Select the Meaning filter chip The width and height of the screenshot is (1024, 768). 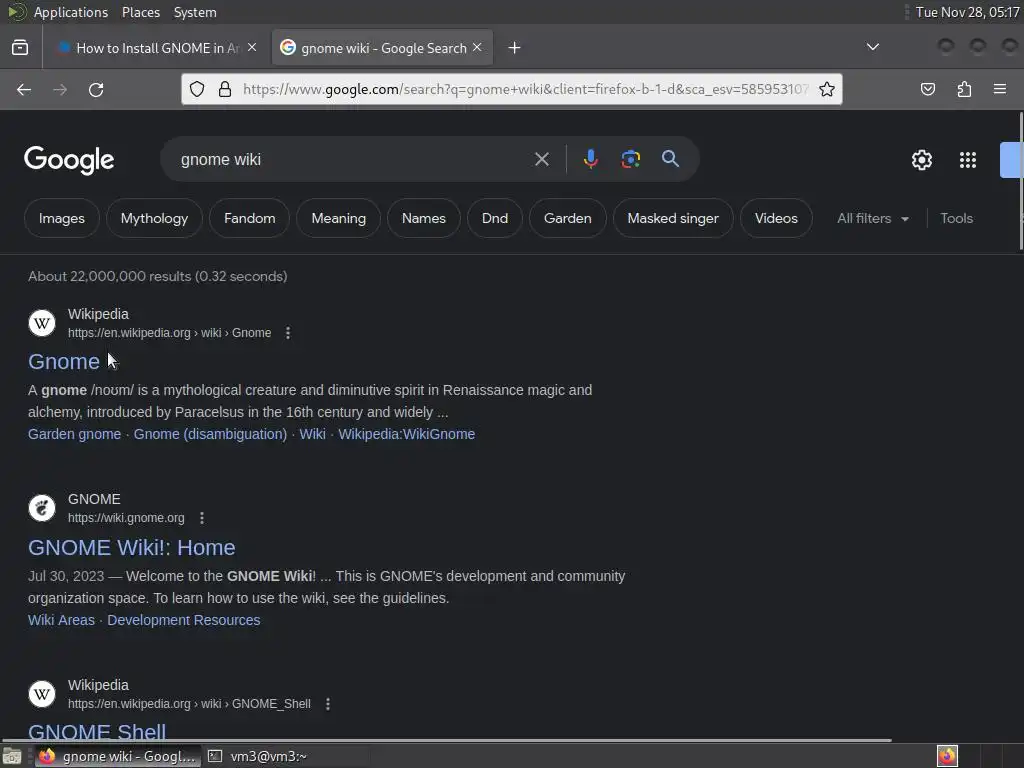click(x=338, y=219)
